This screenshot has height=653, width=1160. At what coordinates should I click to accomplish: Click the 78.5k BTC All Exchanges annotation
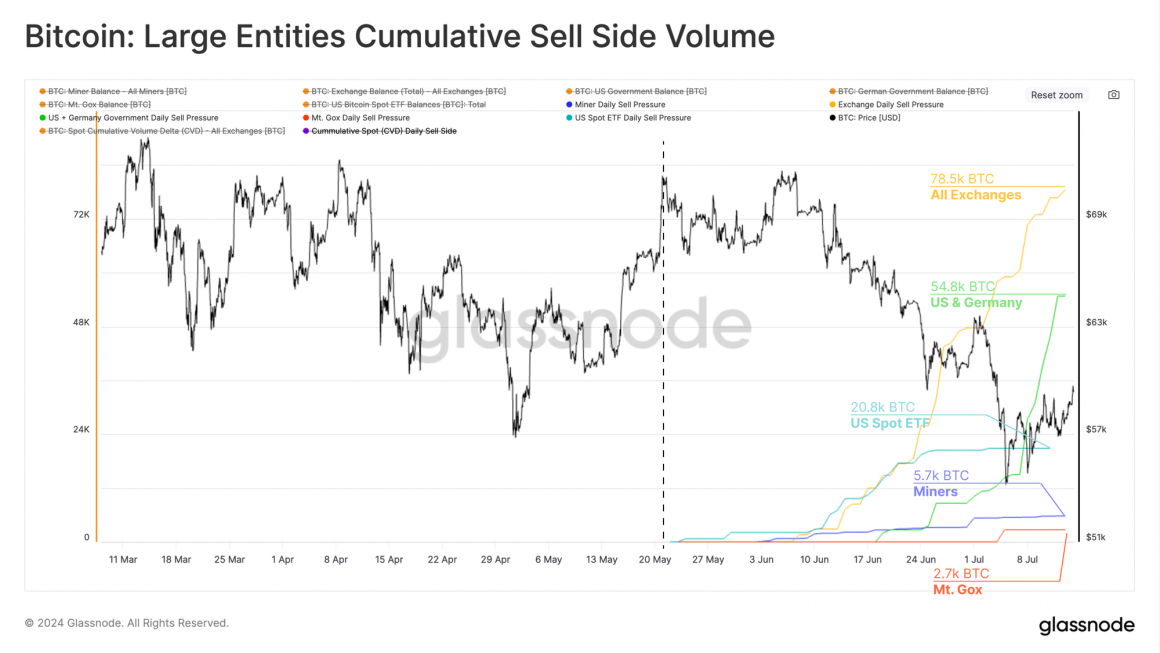975,187
